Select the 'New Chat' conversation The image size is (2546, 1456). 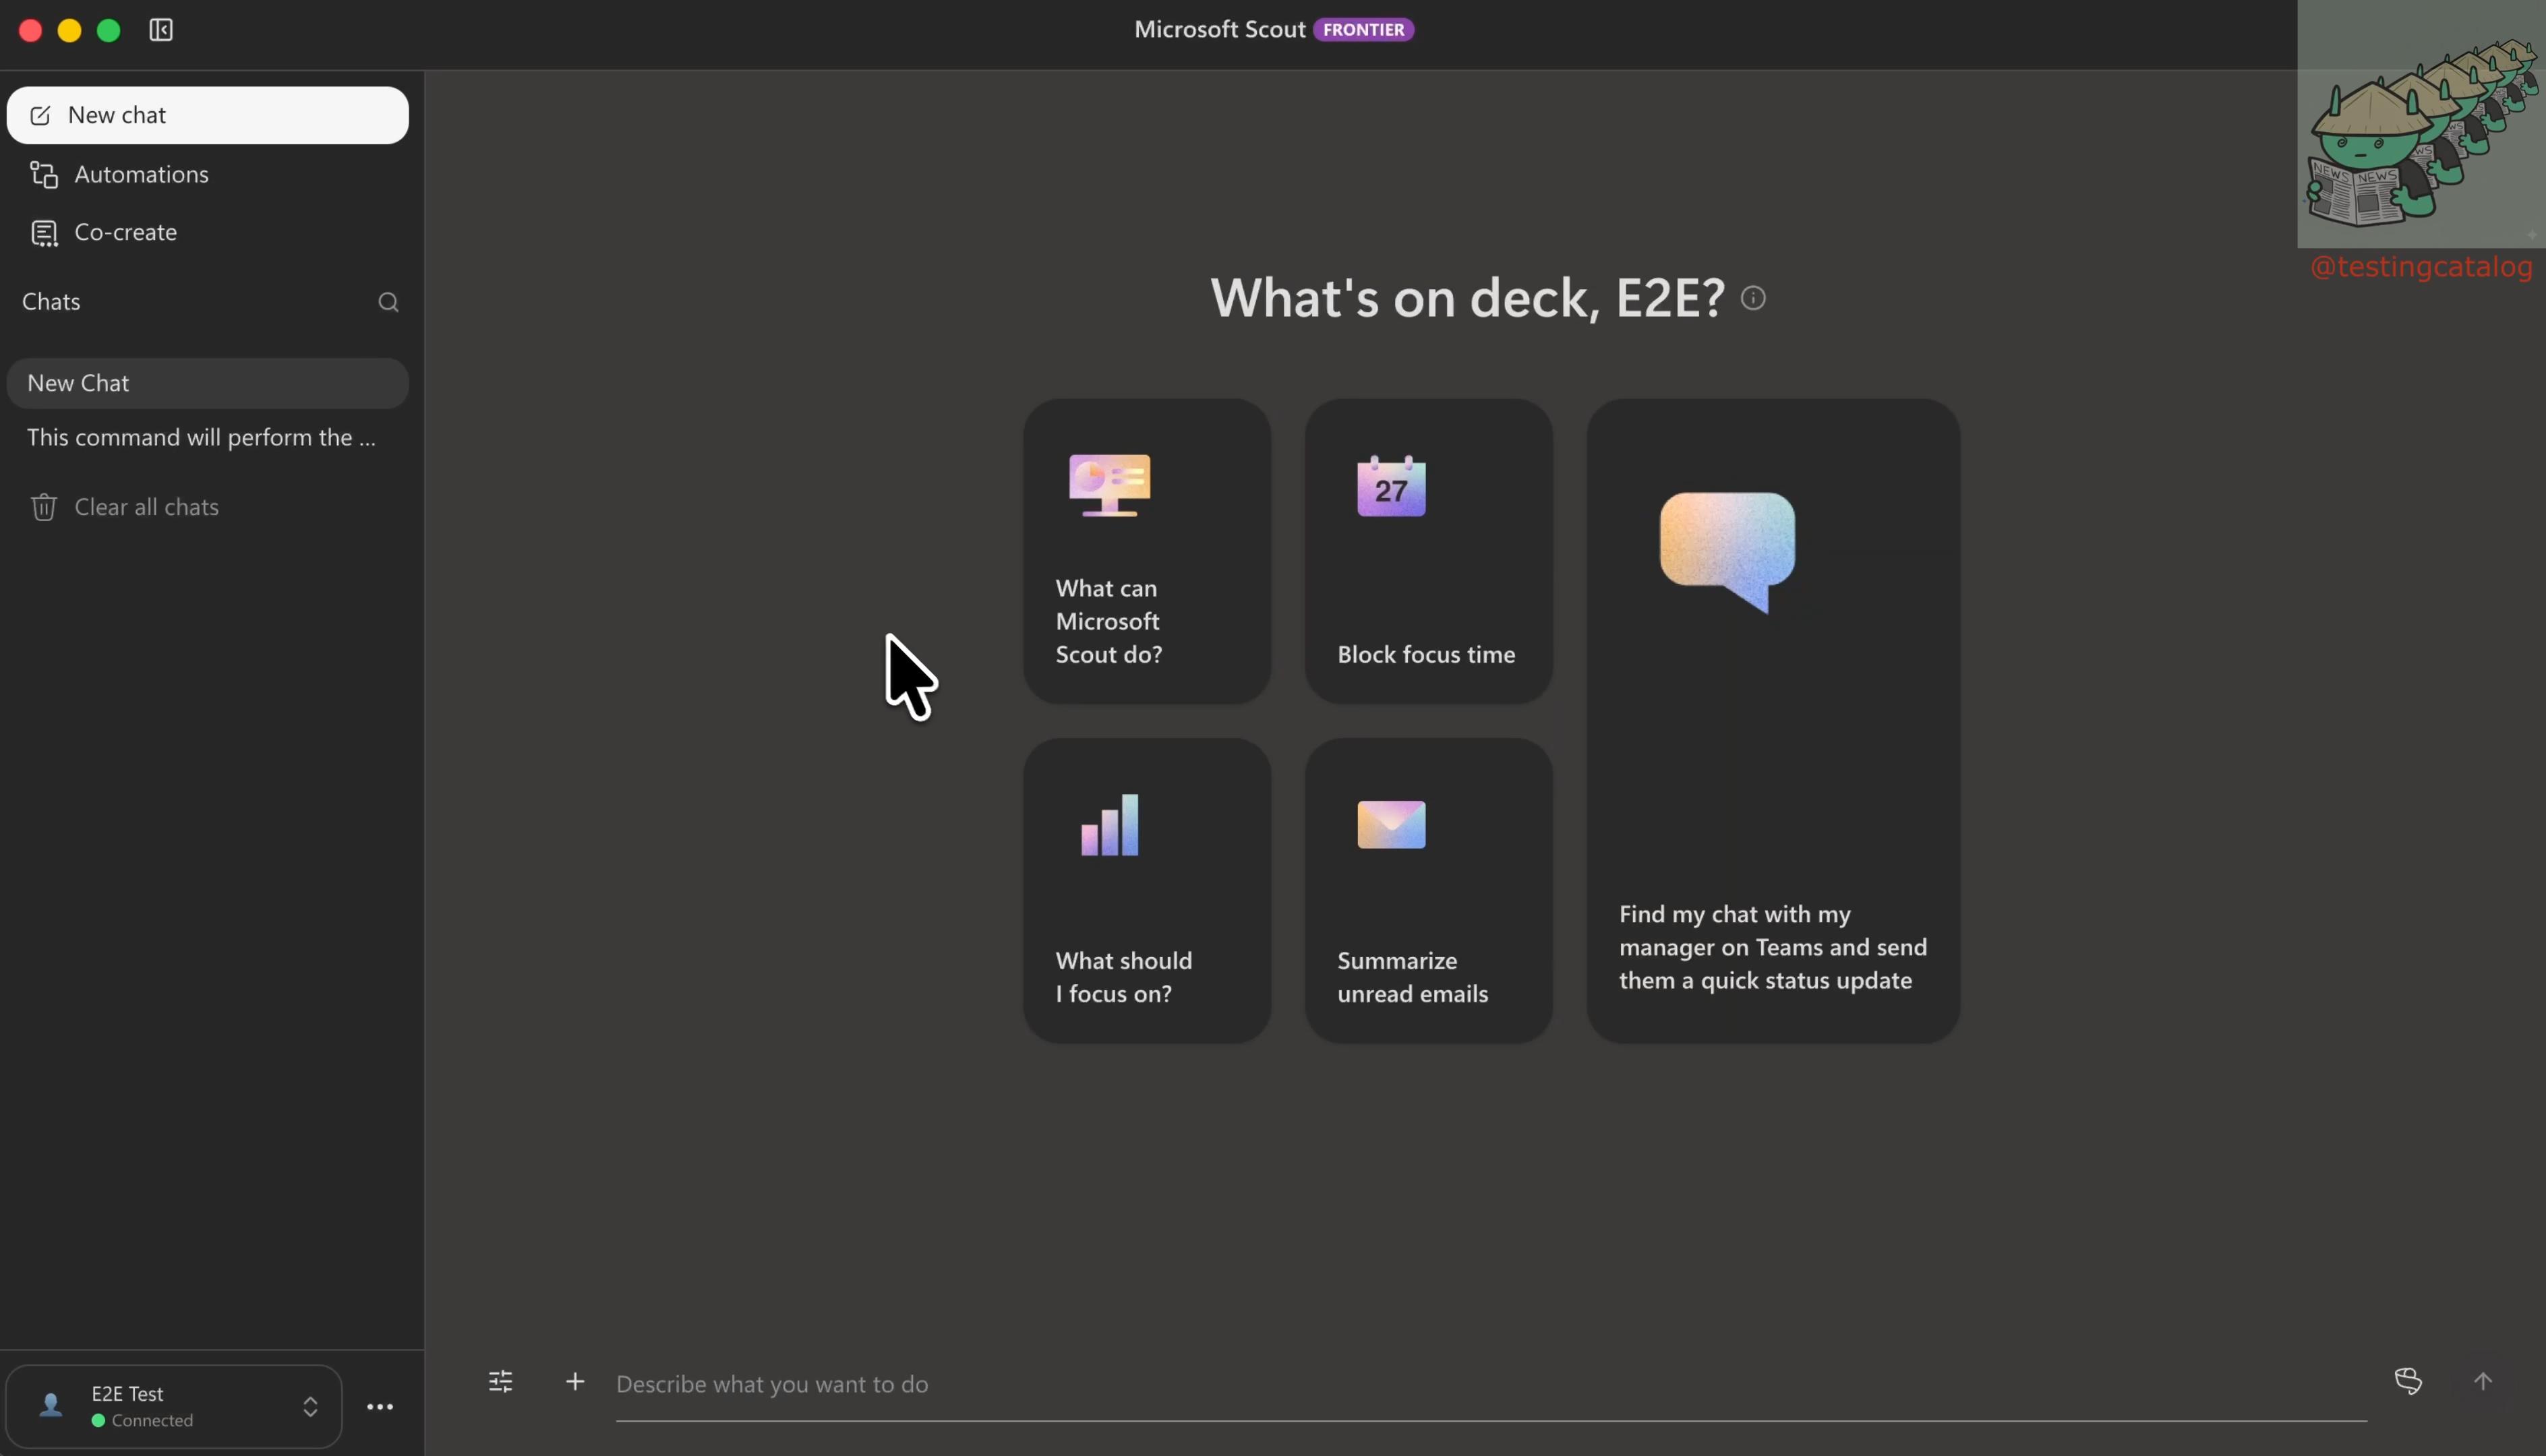pyautogui.click(x=208, y=383)
